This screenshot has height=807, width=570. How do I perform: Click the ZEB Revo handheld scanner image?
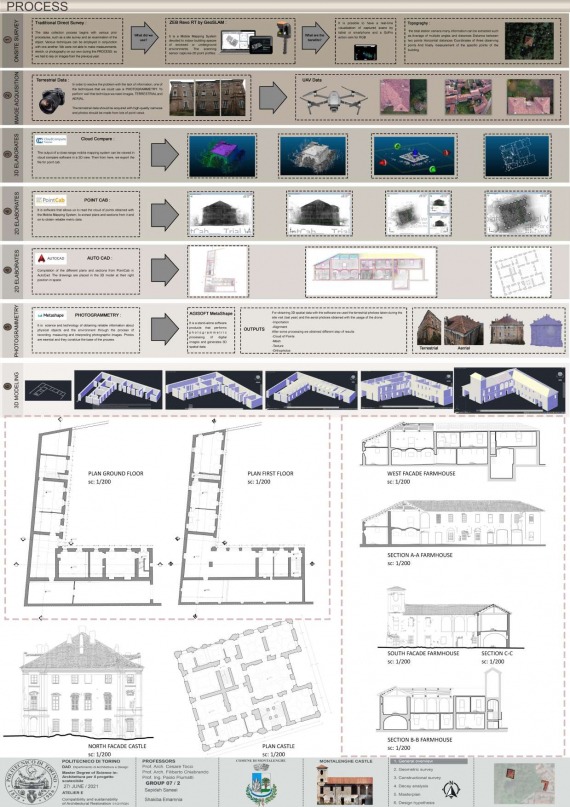(x=283, y=37)
